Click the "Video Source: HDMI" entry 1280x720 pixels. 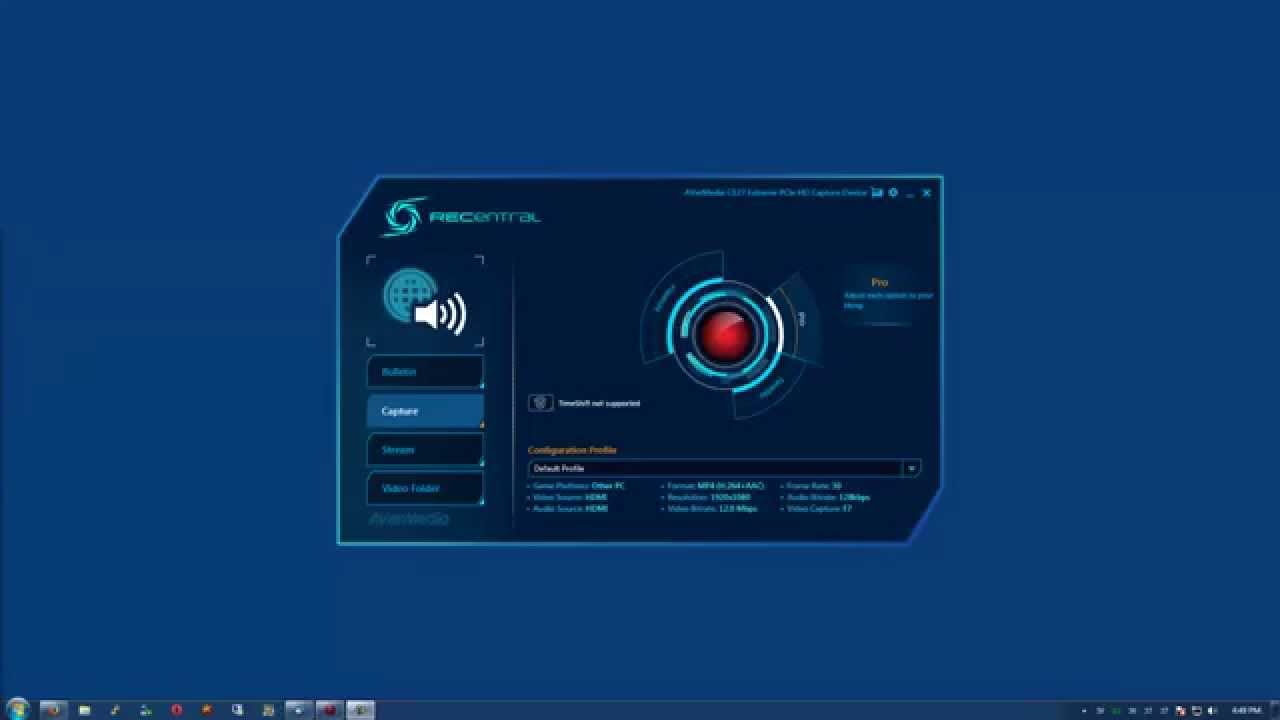[570, 497]
